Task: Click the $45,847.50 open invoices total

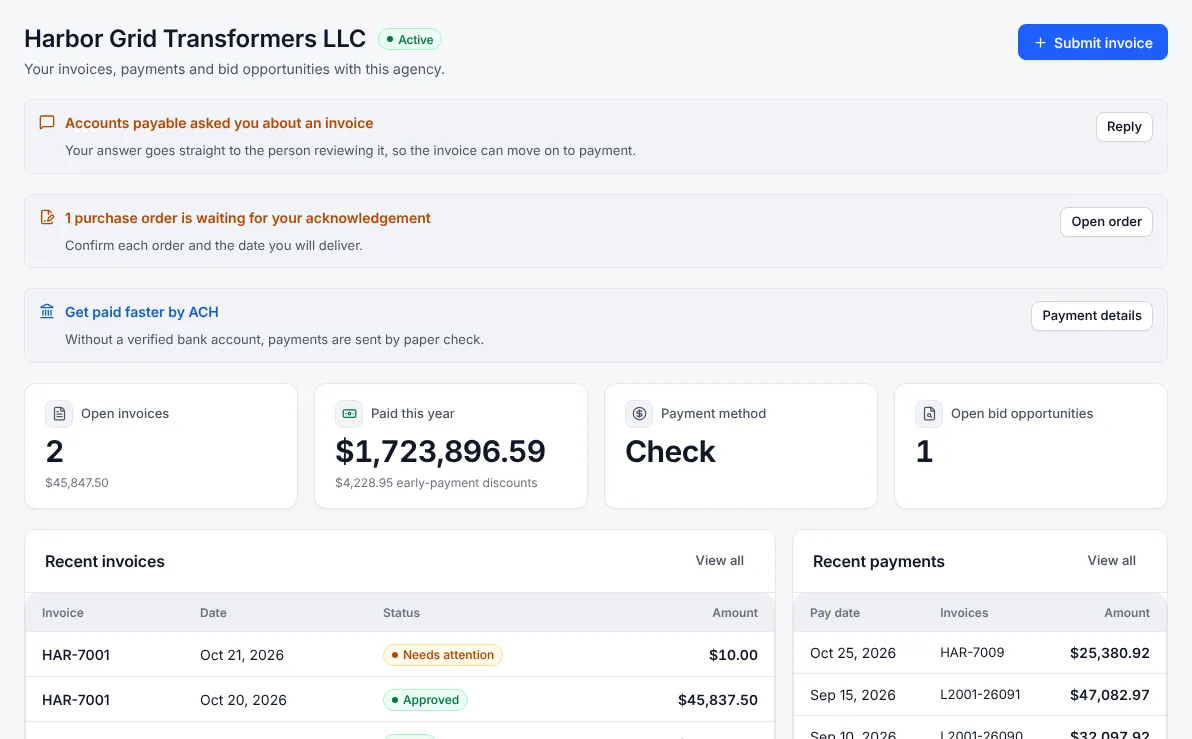Action: coord(77,483)
